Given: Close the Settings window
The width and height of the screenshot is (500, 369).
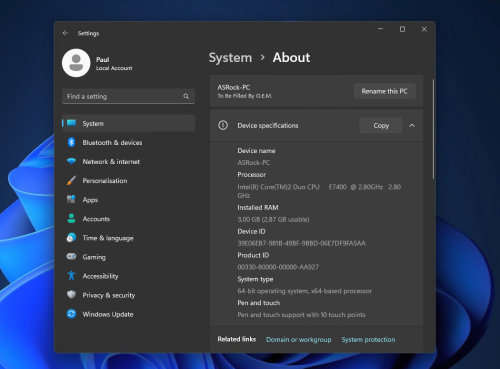Looking at the screenshot, I should (x=424, y=29).
